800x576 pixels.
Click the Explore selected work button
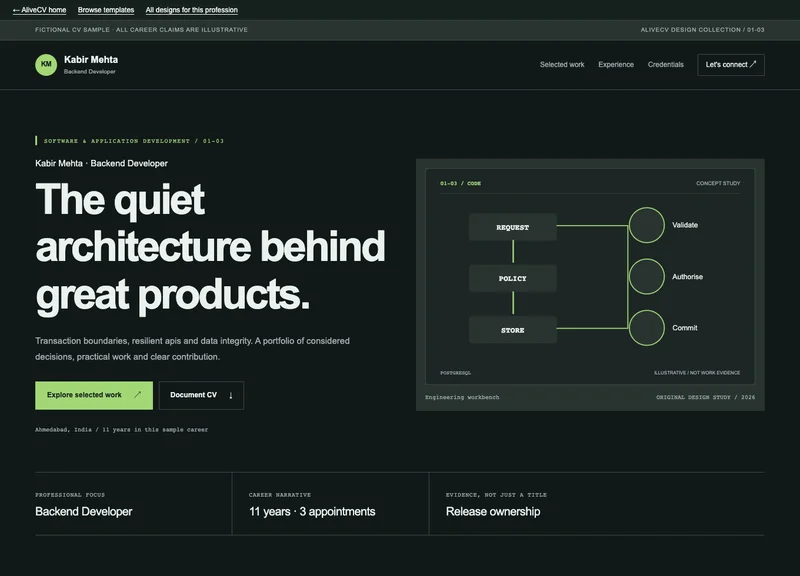(94, 395)
